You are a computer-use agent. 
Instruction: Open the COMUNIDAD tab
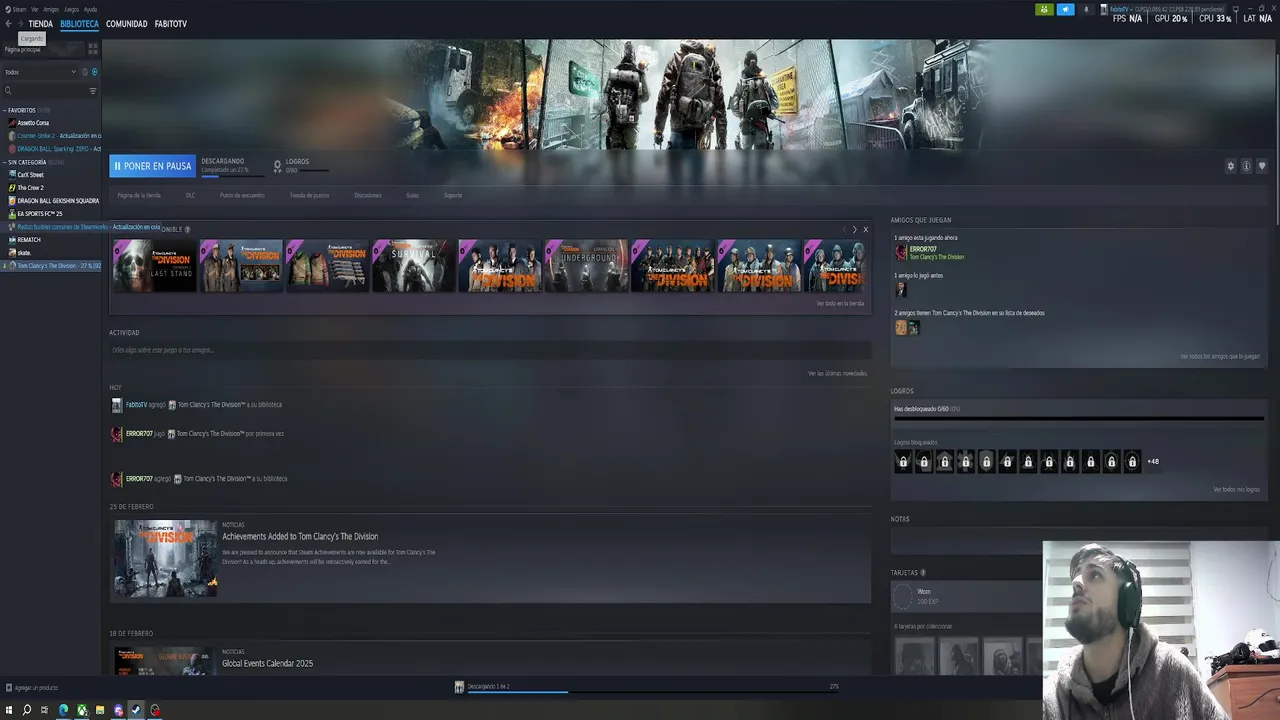pyautogui.click(x=126, y=24)
